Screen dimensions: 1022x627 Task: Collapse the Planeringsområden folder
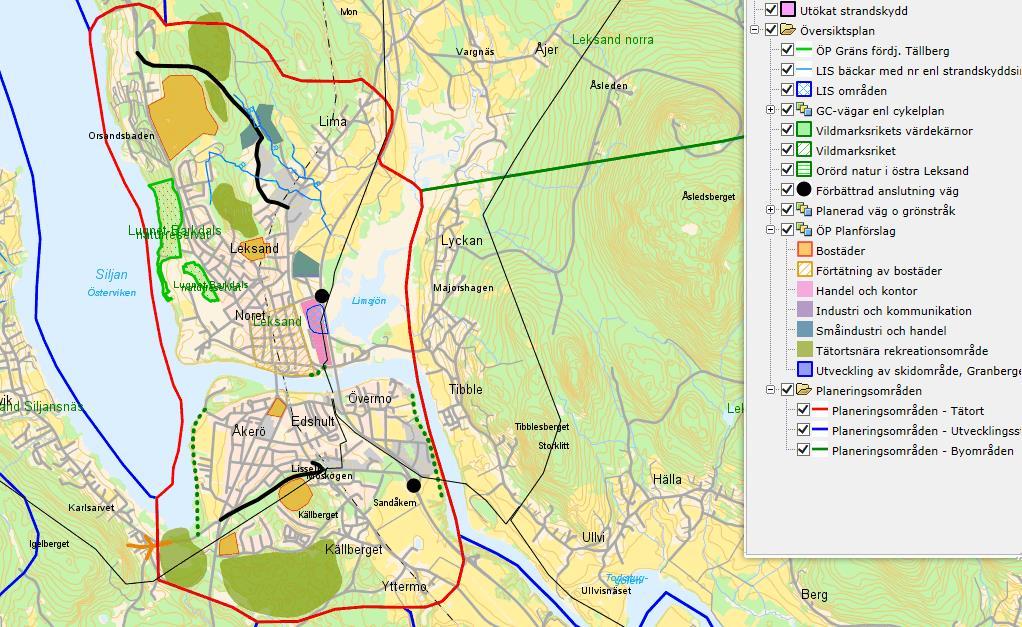pos(771,390)
